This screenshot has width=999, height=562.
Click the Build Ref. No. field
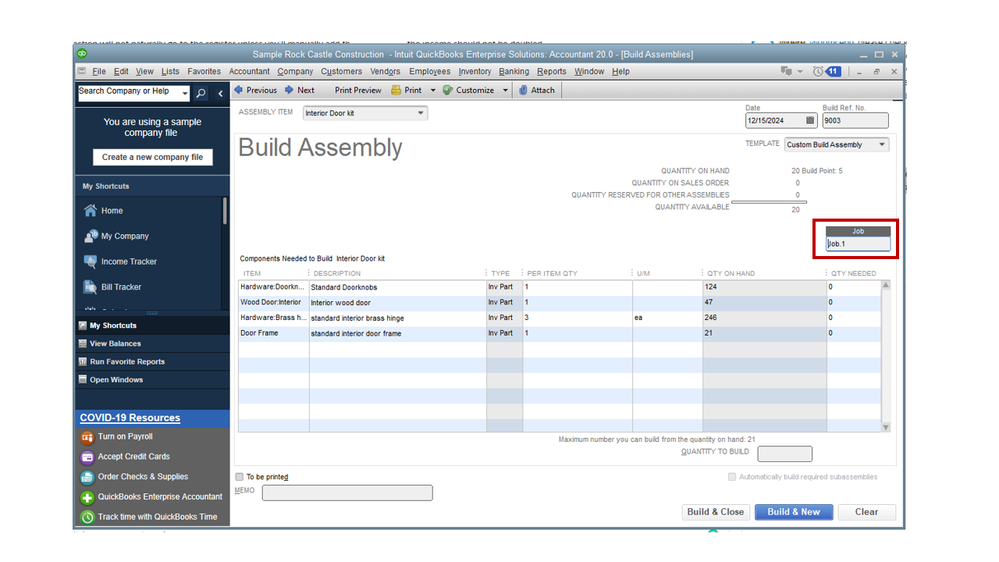(854, 120)
